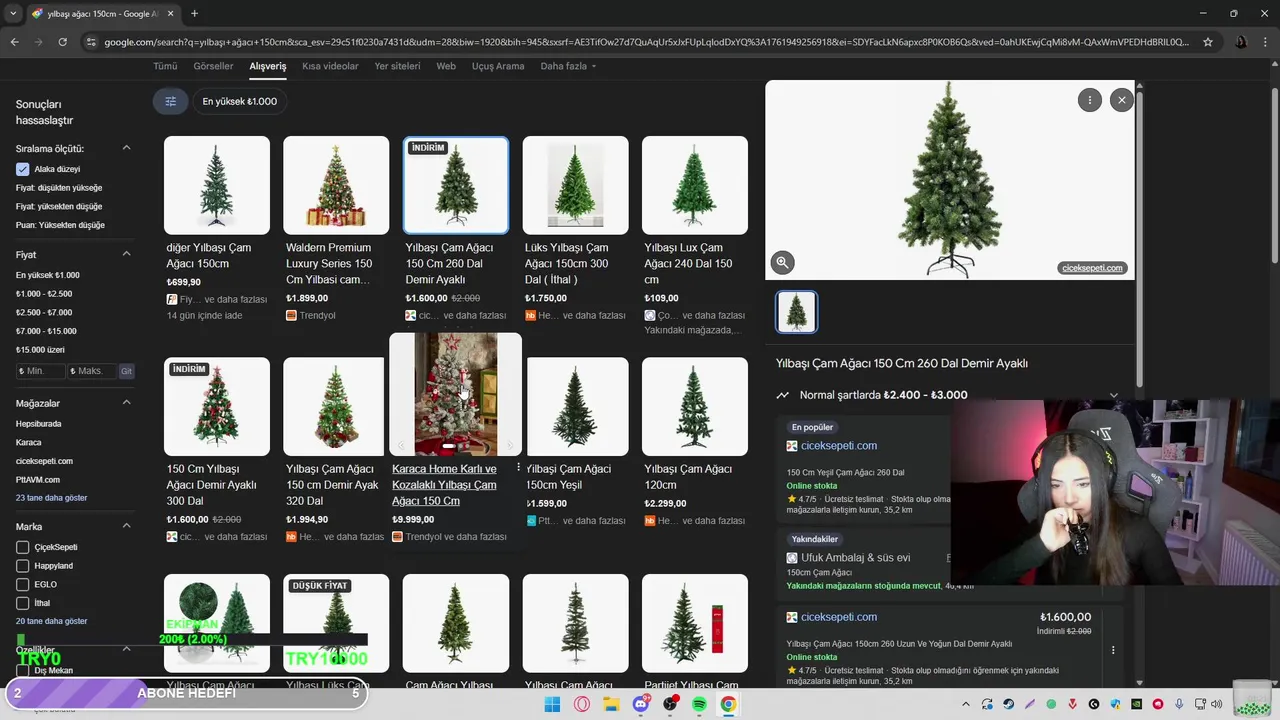Image resolution: width=1280 pixels, height=720 pixels.
Task: Click the price trend icon beside Normal şartlarda
Action: pyautogui.click(x=783, y=395)
